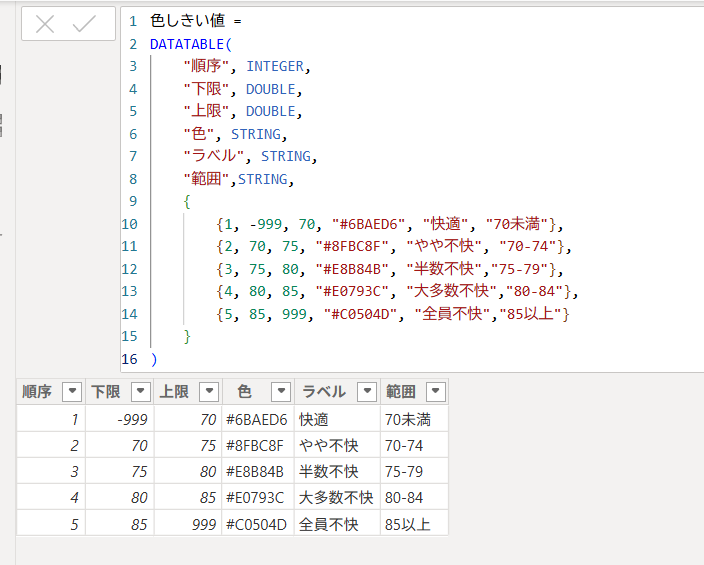Select the 全員不快 label cell
This screenshot has width=704, height=565.
click(337, 524)
